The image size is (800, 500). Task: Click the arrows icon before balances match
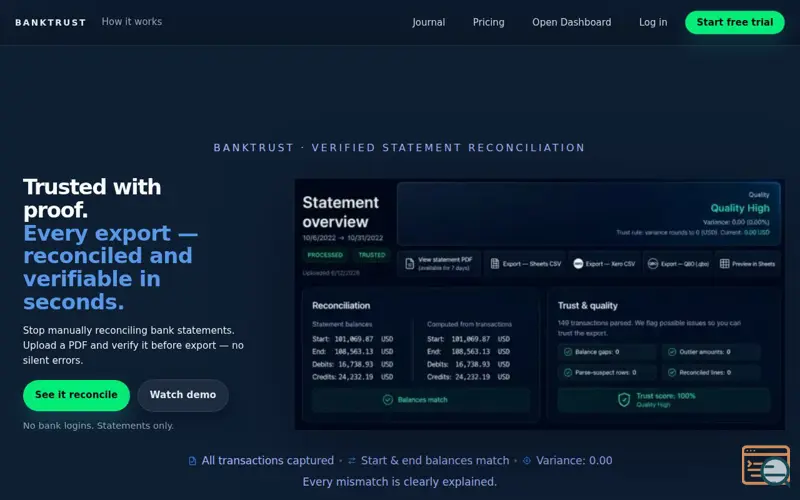(352, 461)
